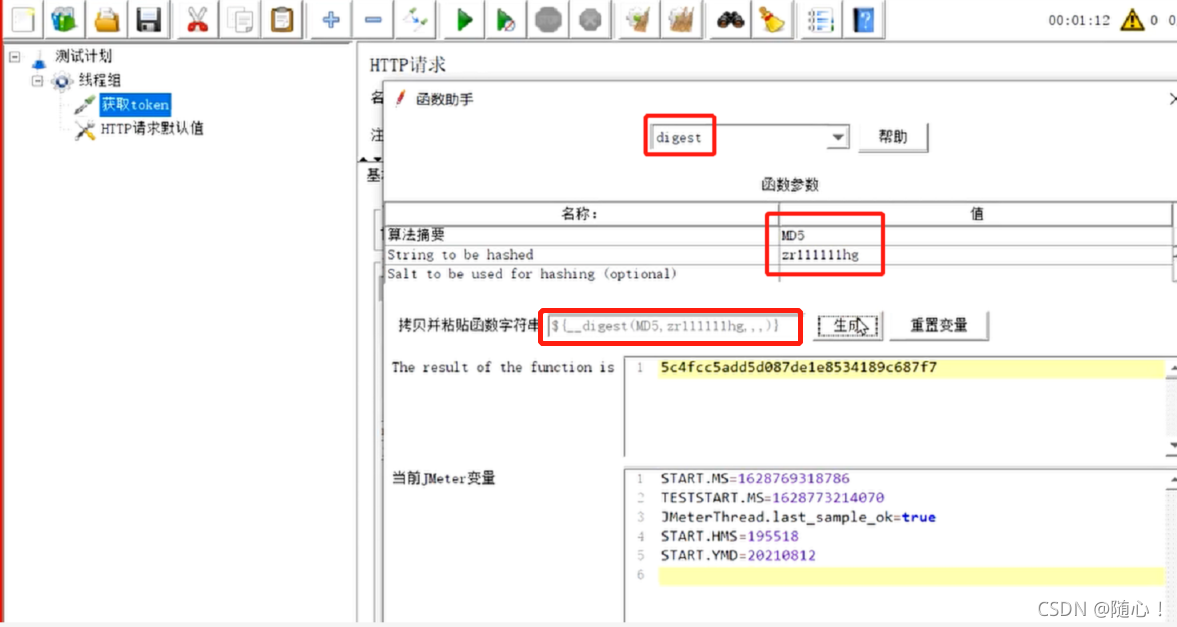Click the Help question mark icon
Image resolution: width=1177 pixels, height=627 pixels.
coord(863,19)
